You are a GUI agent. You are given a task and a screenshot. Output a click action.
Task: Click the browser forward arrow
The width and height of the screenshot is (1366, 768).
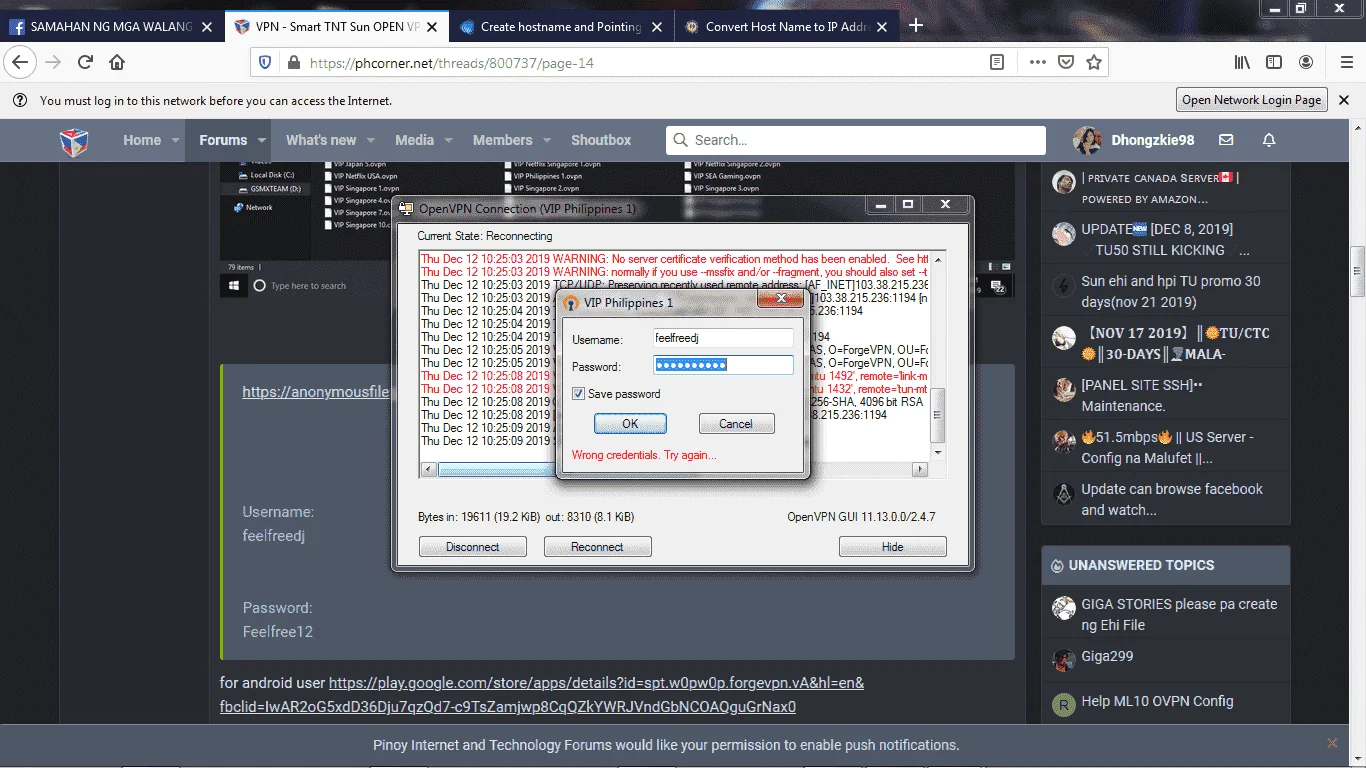[x=53, y=62]
